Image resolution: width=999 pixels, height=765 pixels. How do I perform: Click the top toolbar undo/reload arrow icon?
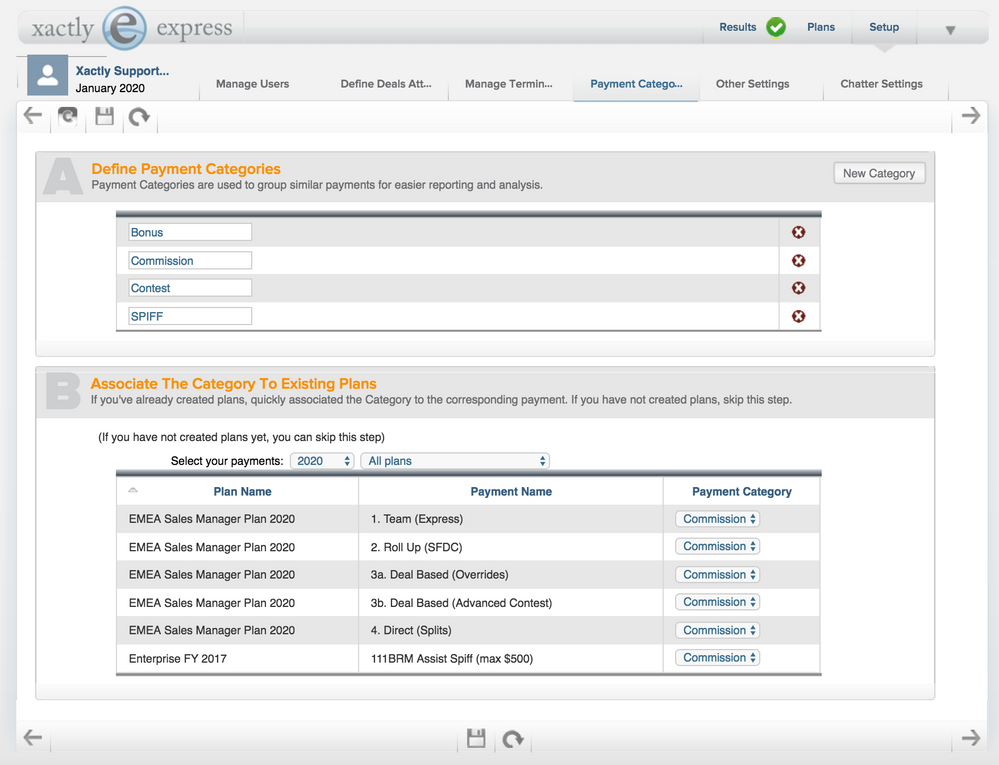pyautogui.click(x=139, y=117)
